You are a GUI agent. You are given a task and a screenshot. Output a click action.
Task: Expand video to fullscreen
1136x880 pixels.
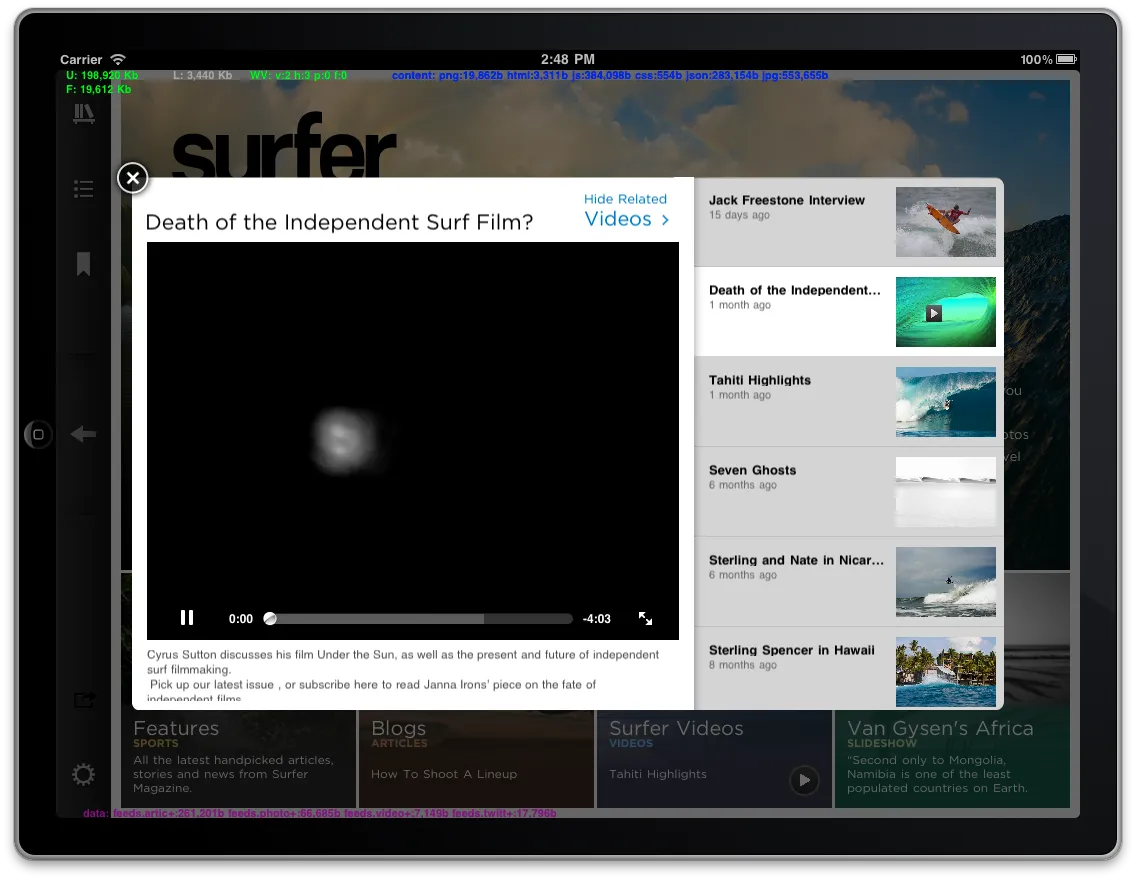click(646, 618)
